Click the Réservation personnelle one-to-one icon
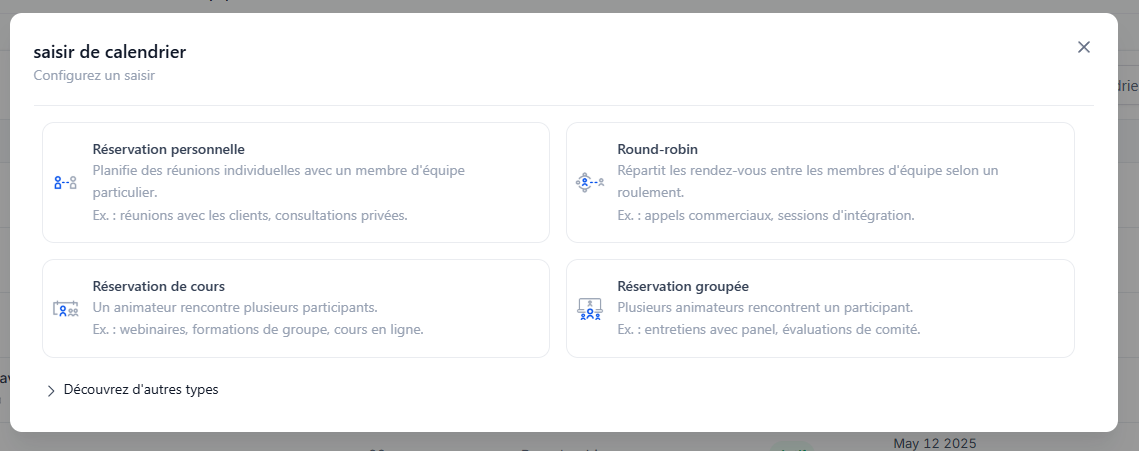1139x451 pixels. click(65, 182)
